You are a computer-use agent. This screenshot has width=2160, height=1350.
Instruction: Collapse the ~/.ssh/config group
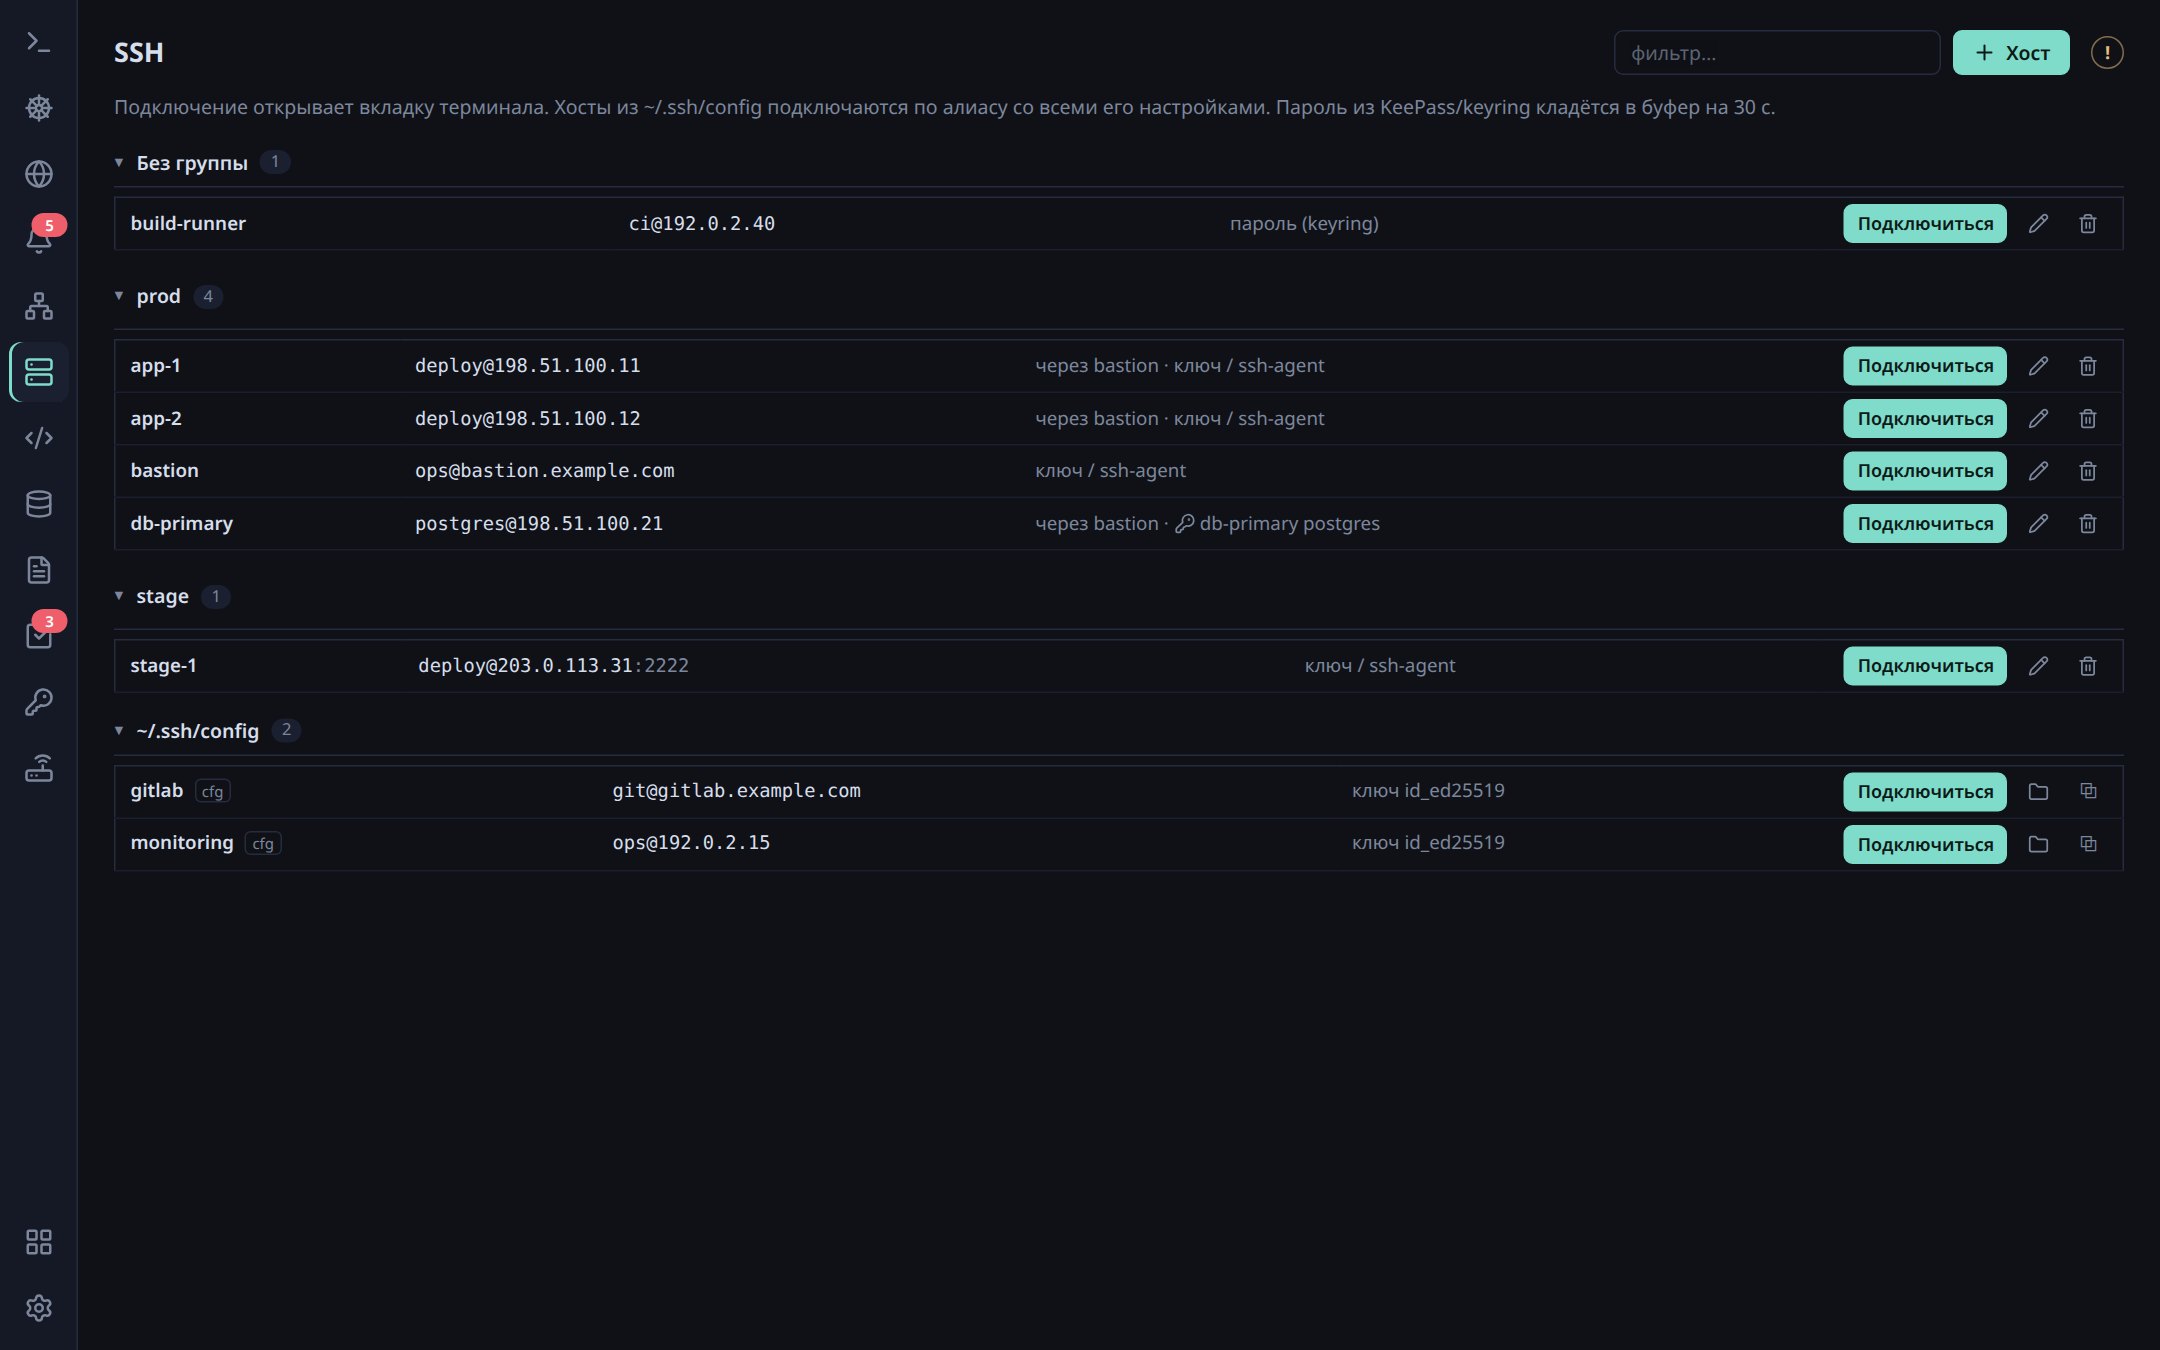(x=119, y=731)
